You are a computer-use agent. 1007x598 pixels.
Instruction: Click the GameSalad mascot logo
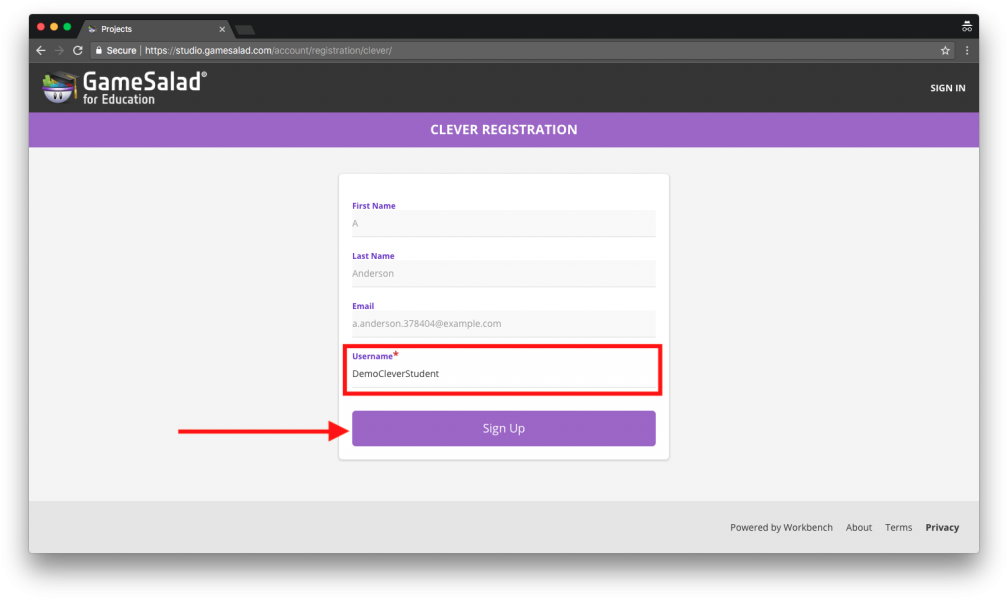click(59, 87)
